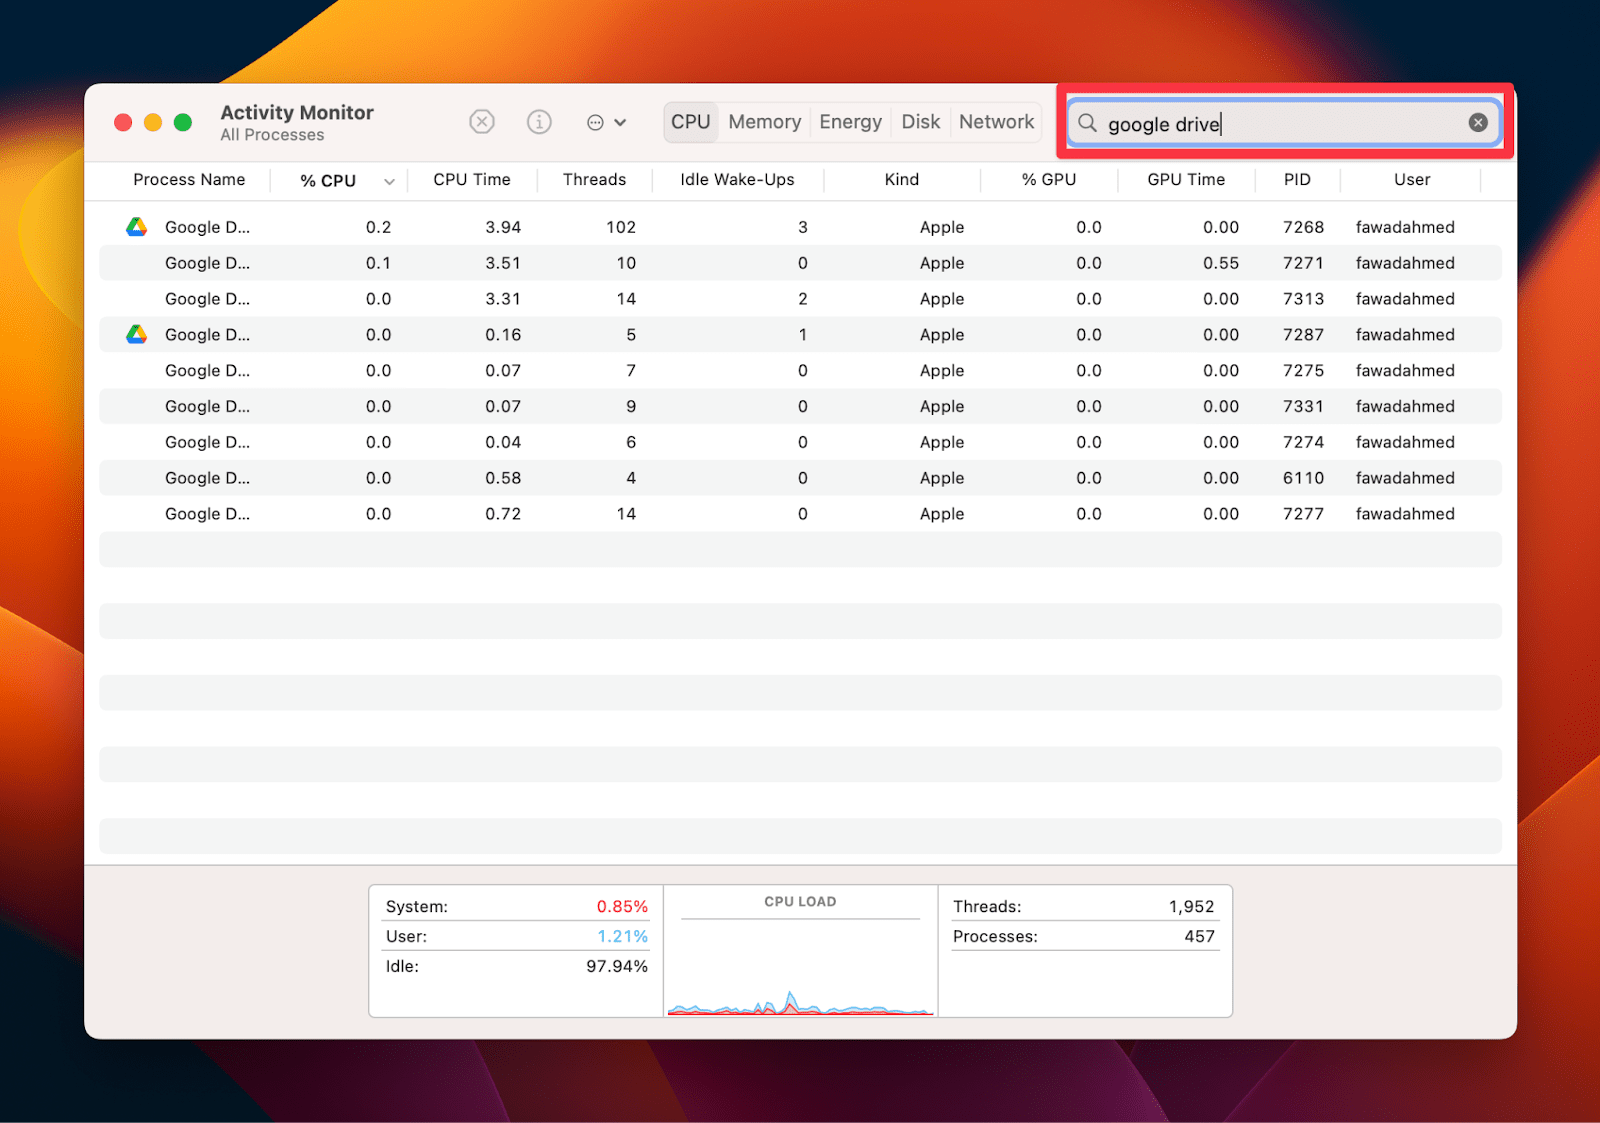Click the stop process X icon

482,122
